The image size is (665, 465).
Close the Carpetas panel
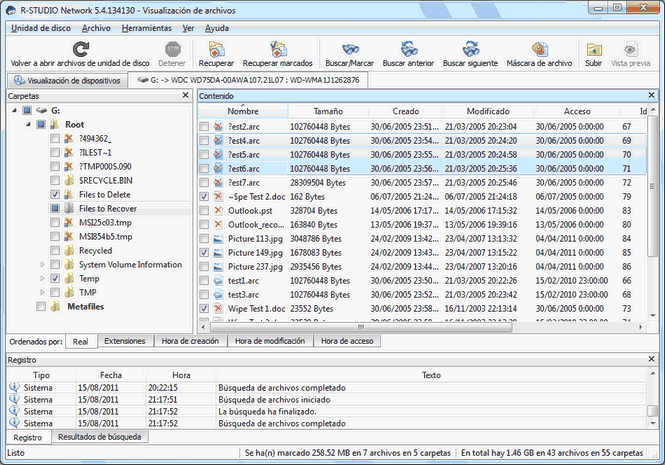(185, 95)
